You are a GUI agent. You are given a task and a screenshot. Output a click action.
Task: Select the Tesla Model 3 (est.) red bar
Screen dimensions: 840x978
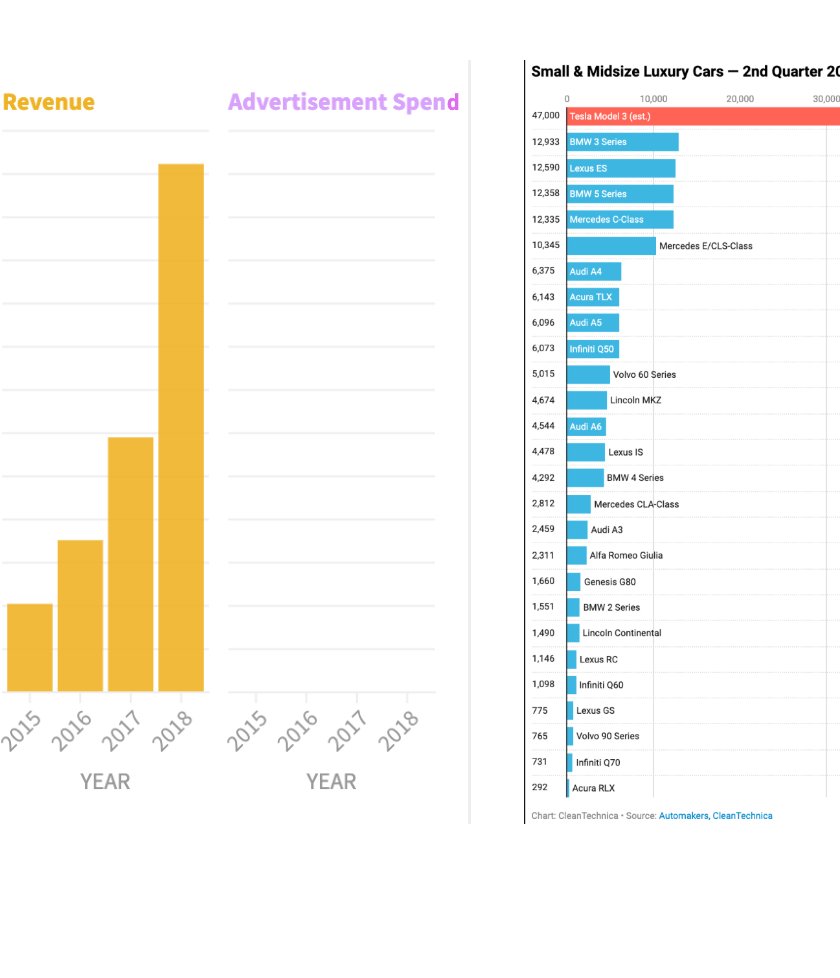(703, 117)
